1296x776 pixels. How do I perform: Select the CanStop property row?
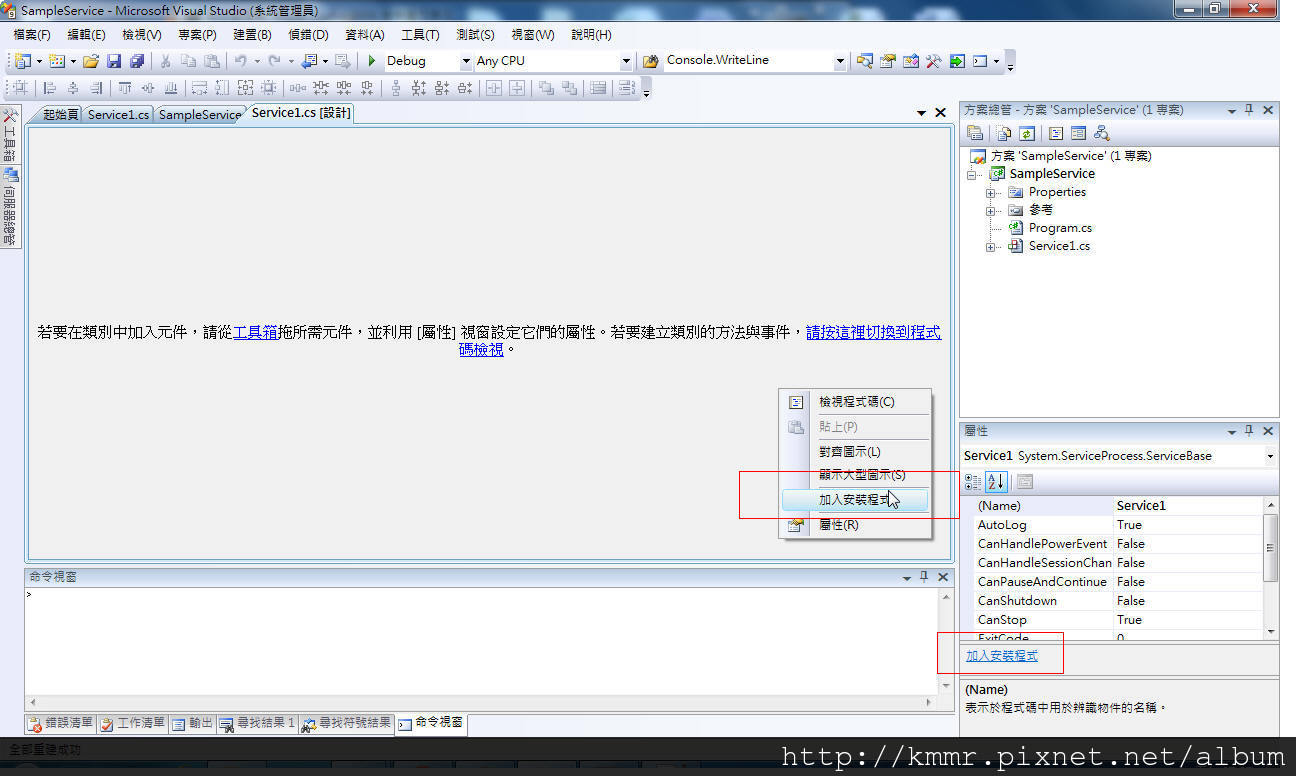1118,620
